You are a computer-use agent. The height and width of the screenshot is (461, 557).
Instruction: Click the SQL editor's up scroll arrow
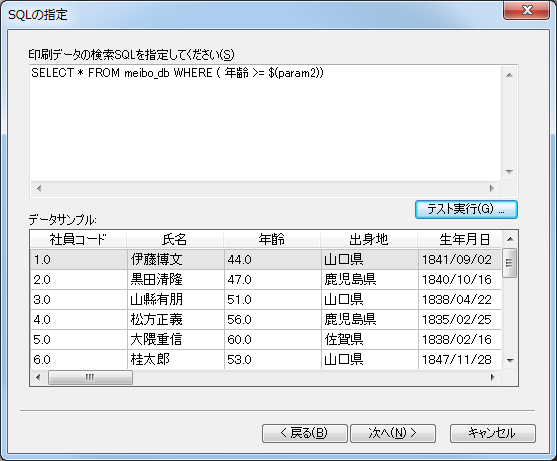(509, 75)
